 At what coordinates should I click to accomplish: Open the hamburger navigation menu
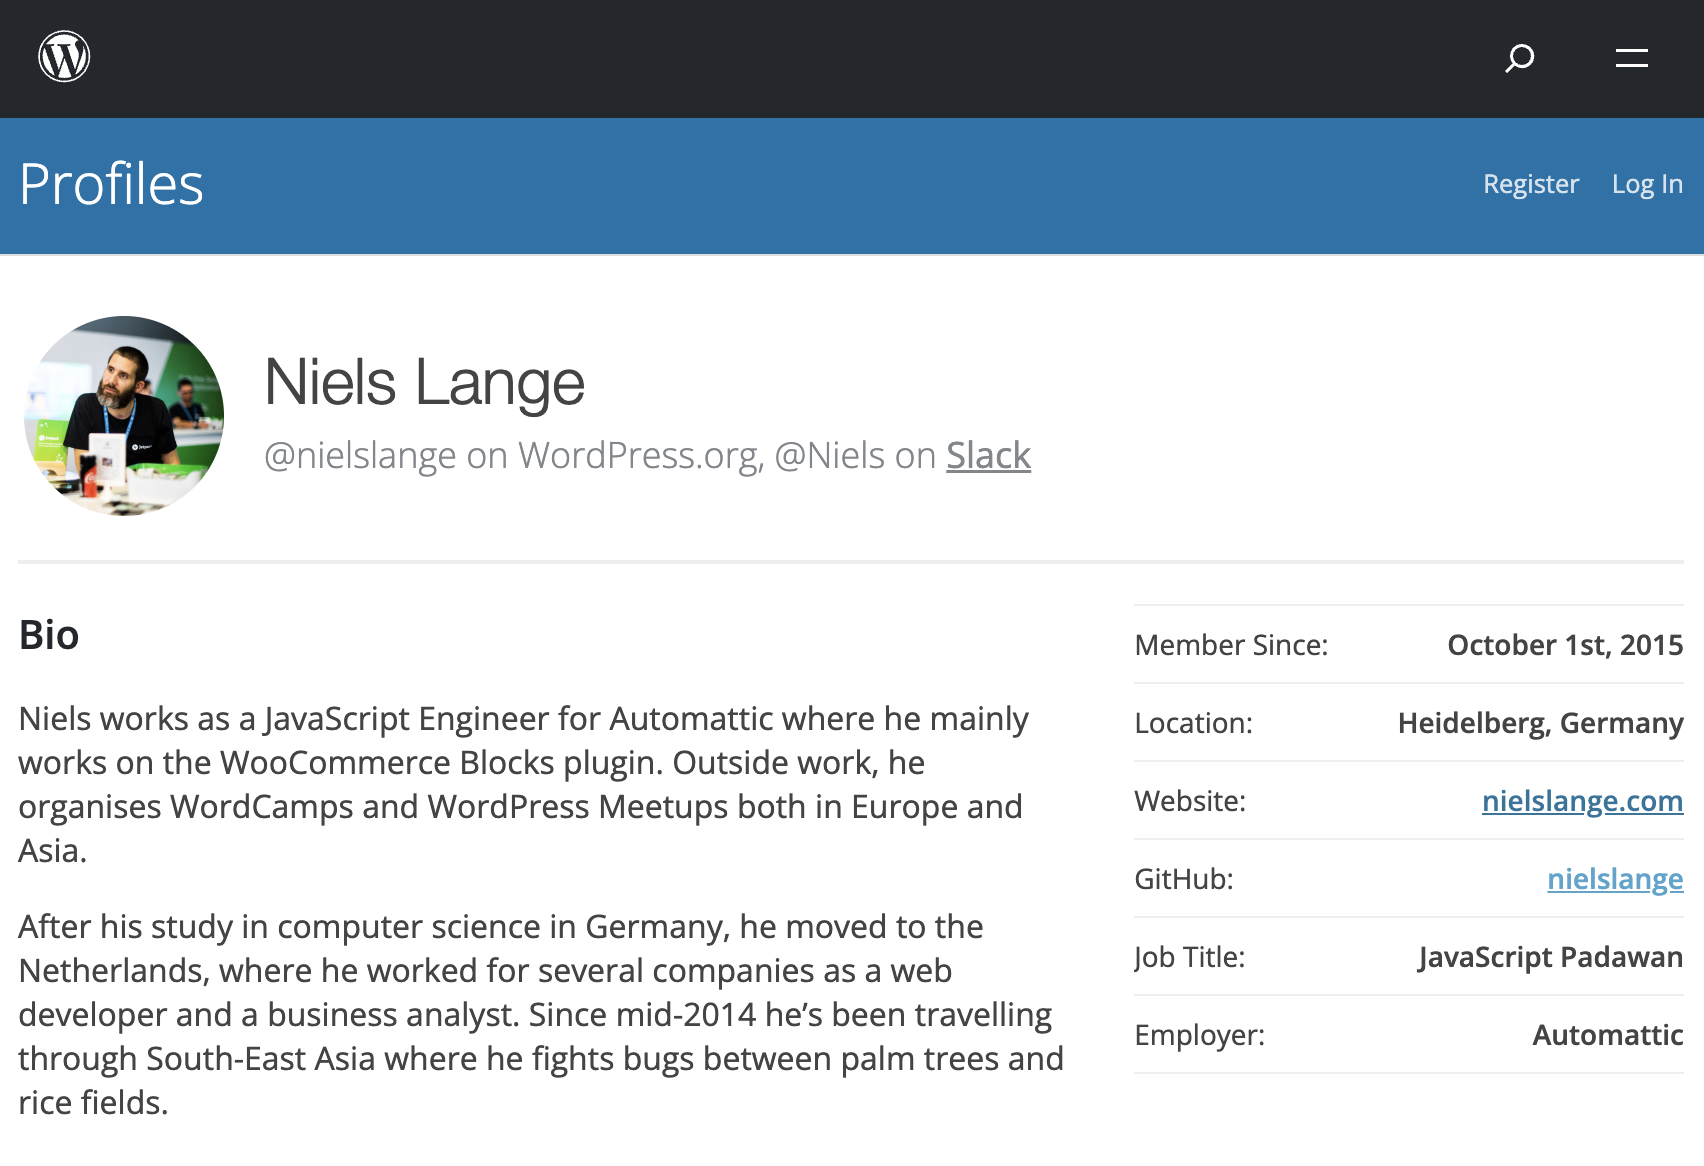(1630, 58)
